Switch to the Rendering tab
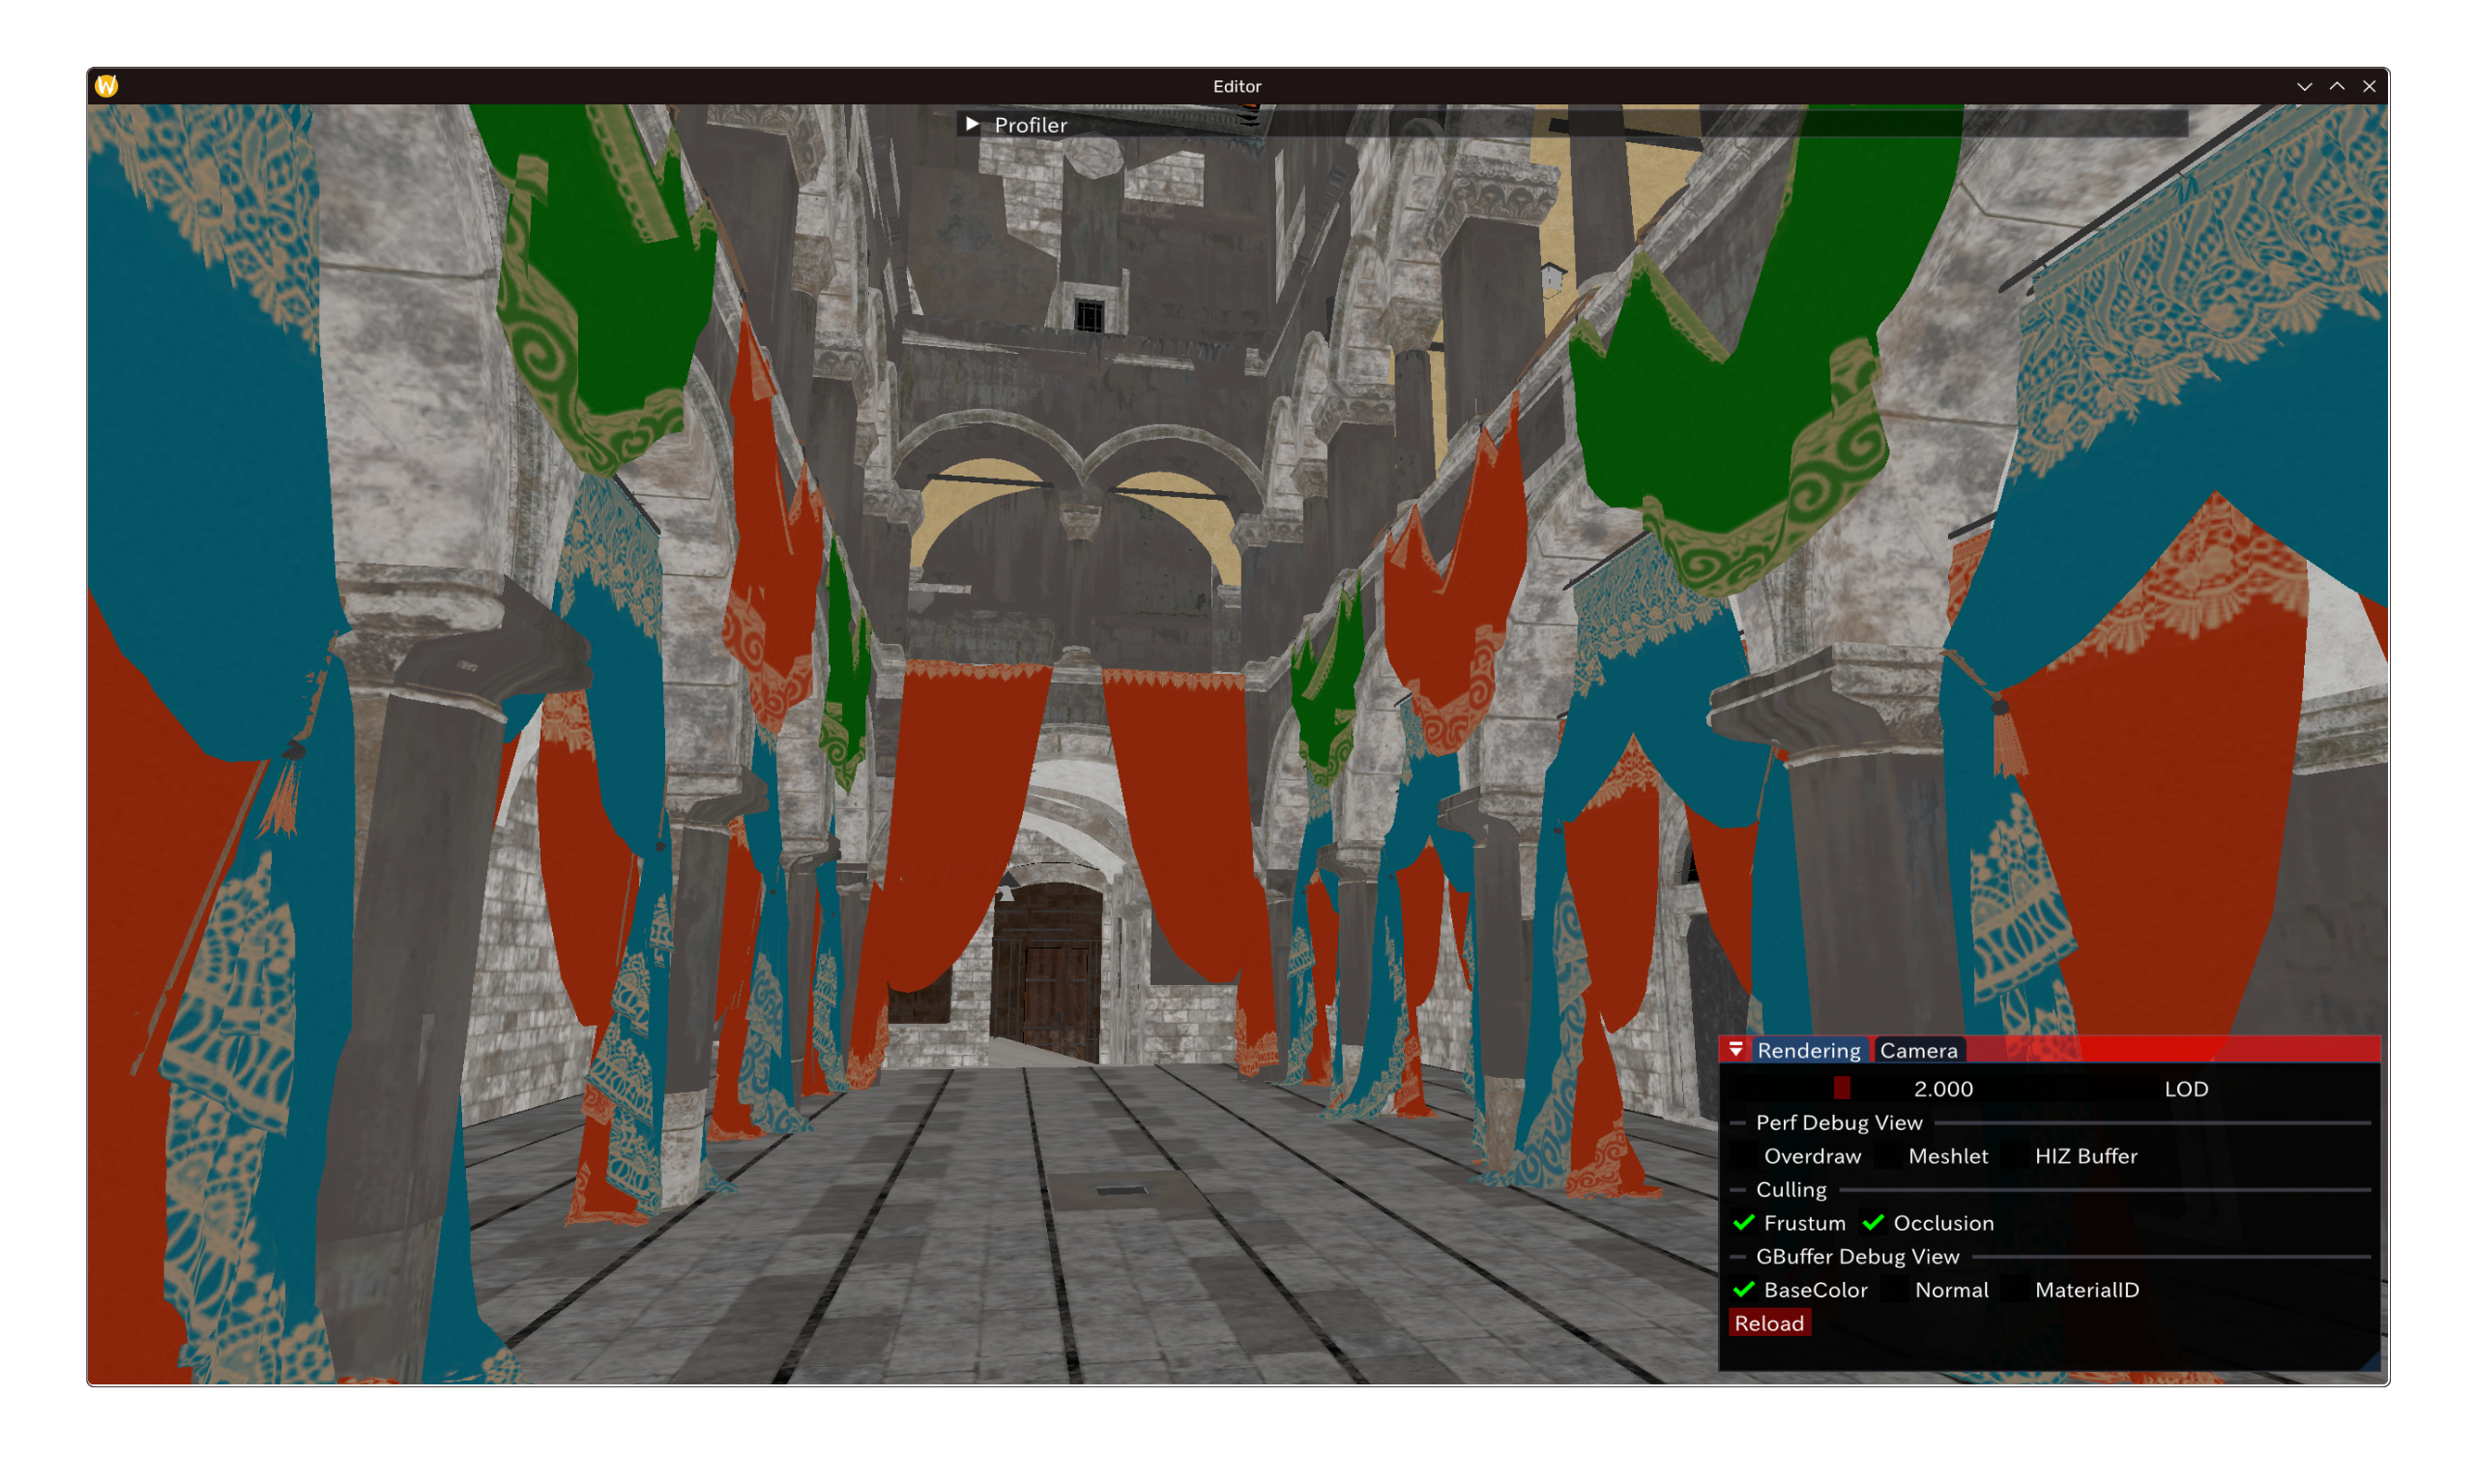Screen dimensions: 2476x1484 point(1808,1050)
